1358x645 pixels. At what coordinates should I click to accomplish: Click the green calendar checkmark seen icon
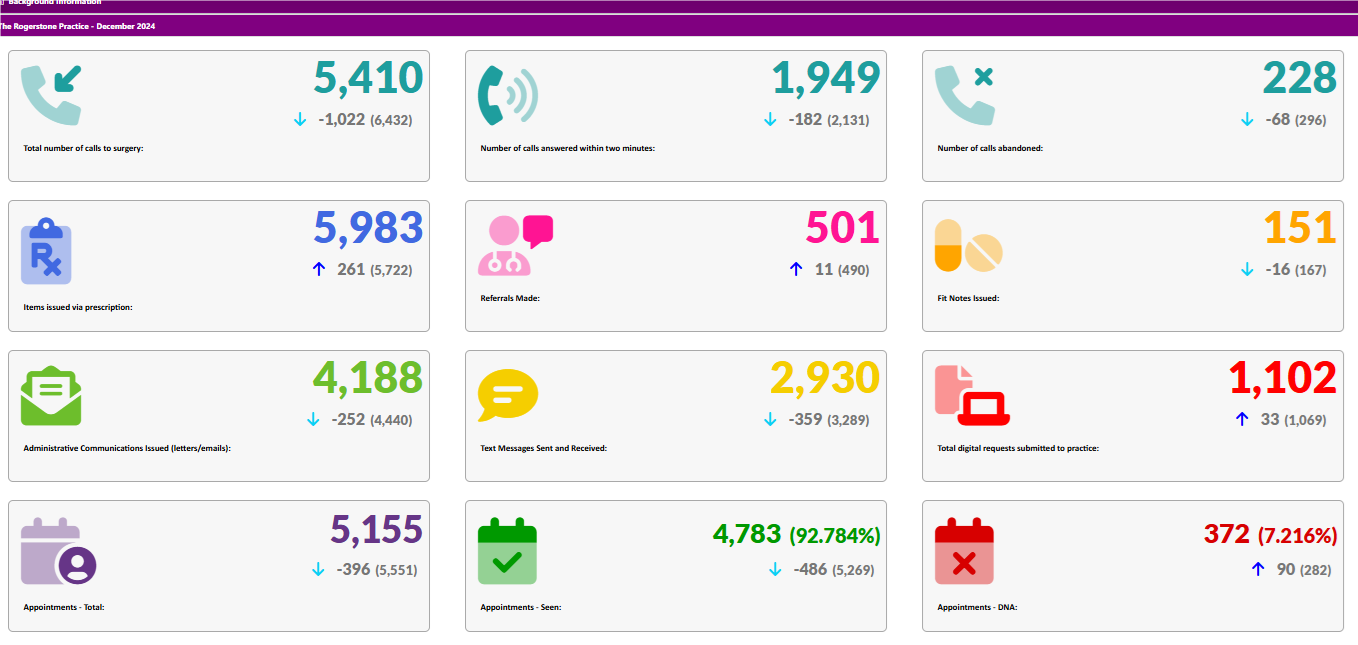point(507,551)
